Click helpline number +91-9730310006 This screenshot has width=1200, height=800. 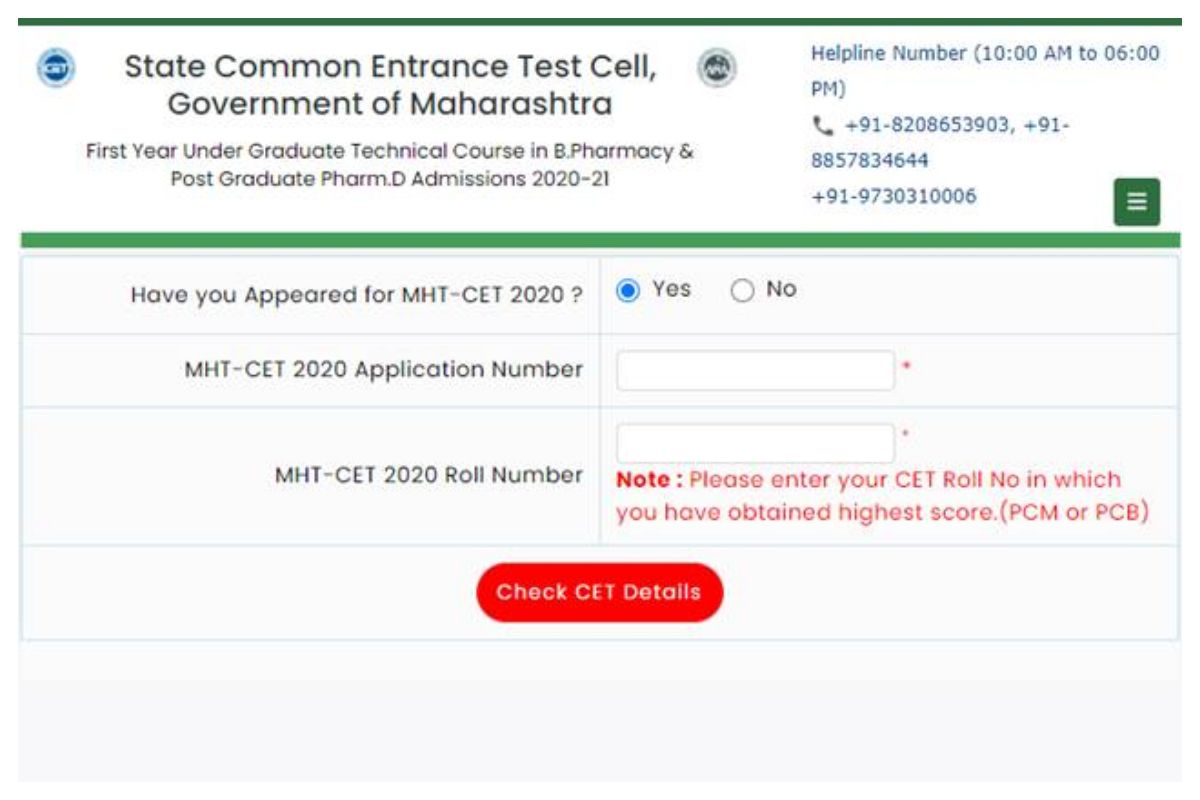tap(893, 196)
